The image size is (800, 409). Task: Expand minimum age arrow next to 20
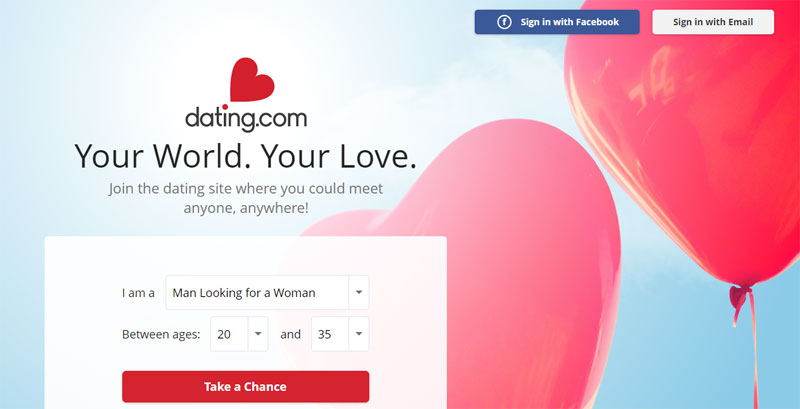258,334
